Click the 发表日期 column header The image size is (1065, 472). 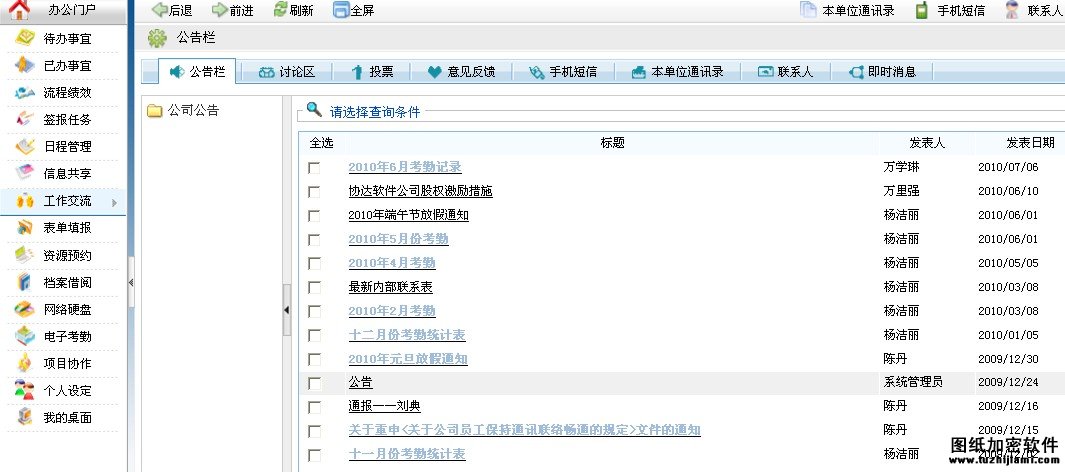click(1030, 143)
